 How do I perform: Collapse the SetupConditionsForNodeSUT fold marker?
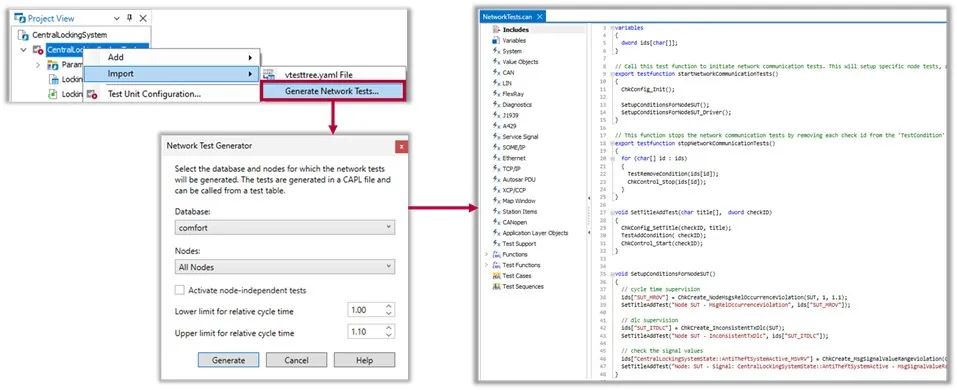[x=612, y=274]
